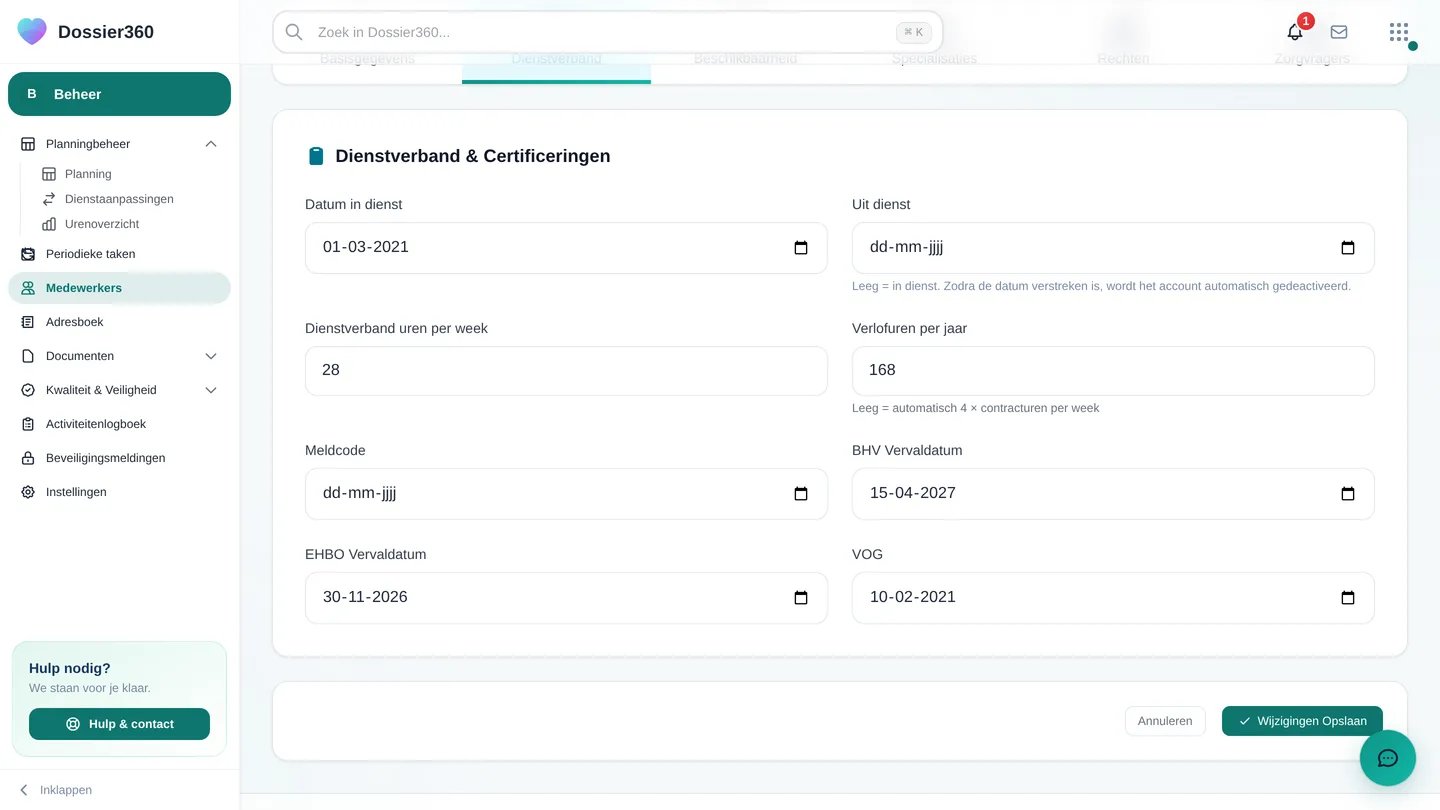Open the notifications bell
1440x810 pixels.
[1295, 32]
